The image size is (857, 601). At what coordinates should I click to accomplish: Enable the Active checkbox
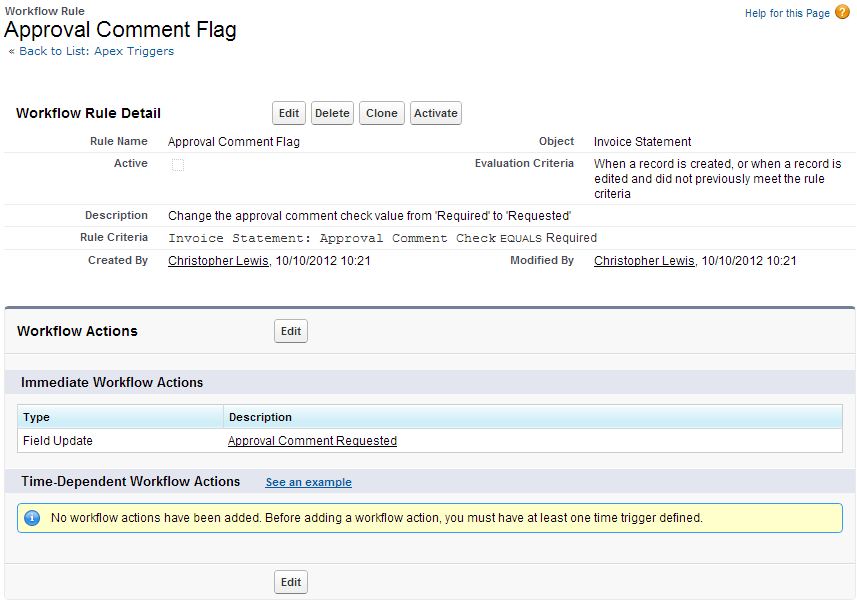[178, 164]
